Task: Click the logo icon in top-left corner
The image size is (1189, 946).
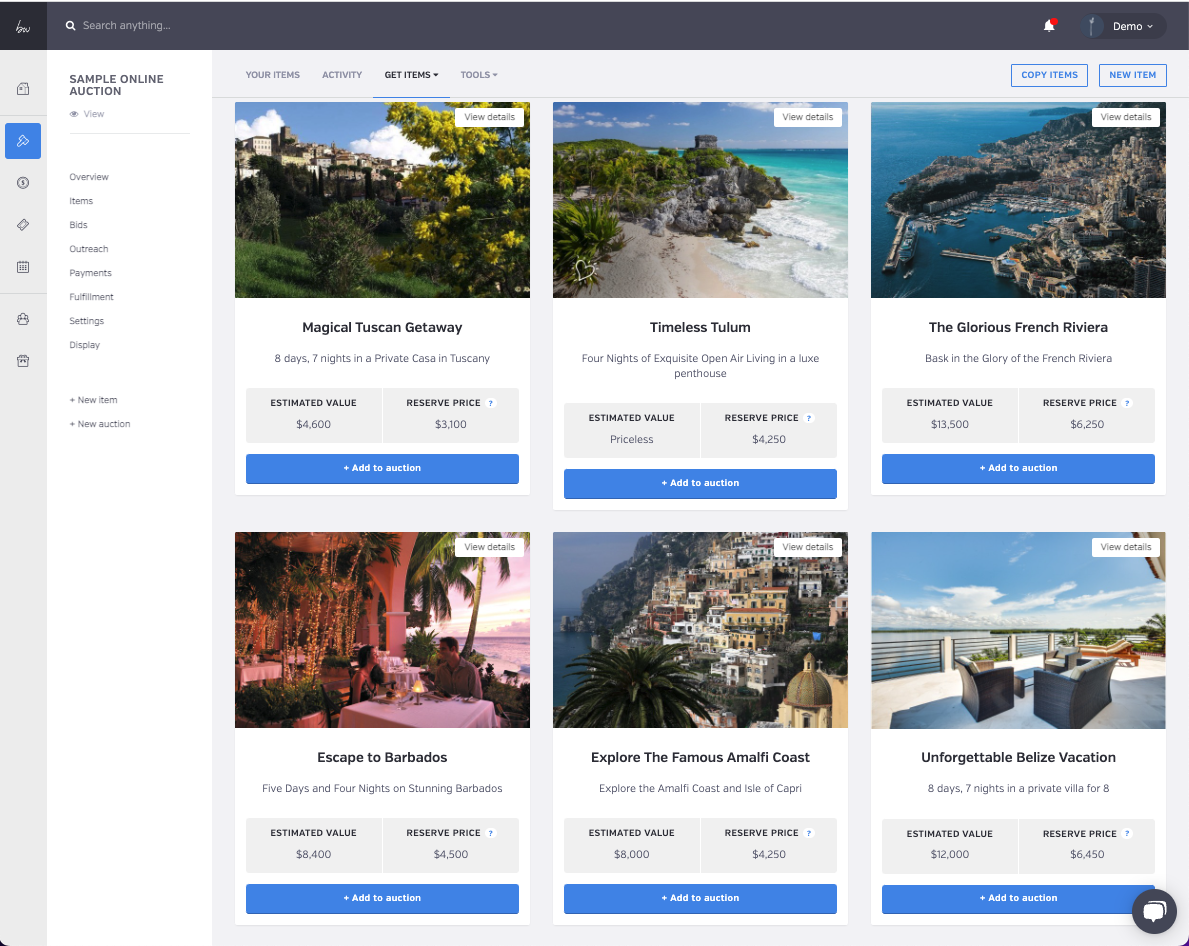Action: coord(22,24)
